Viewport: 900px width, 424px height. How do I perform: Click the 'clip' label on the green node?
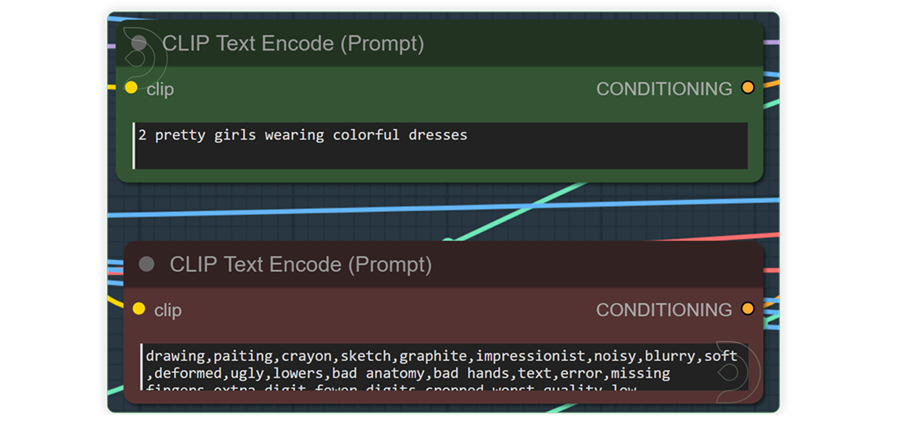pos(160,90)
